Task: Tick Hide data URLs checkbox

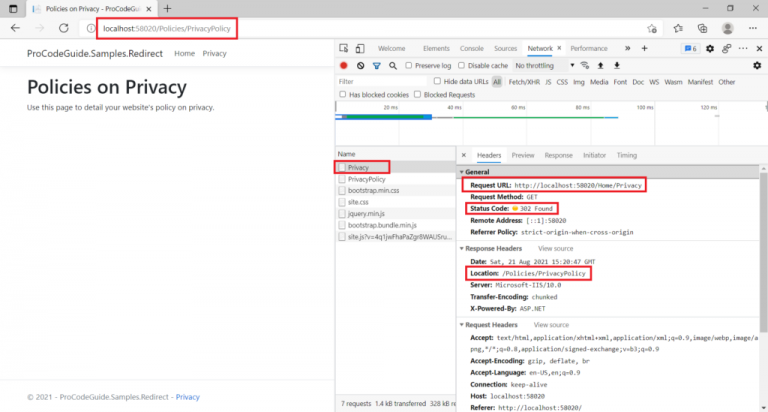Action: (438, 82)
